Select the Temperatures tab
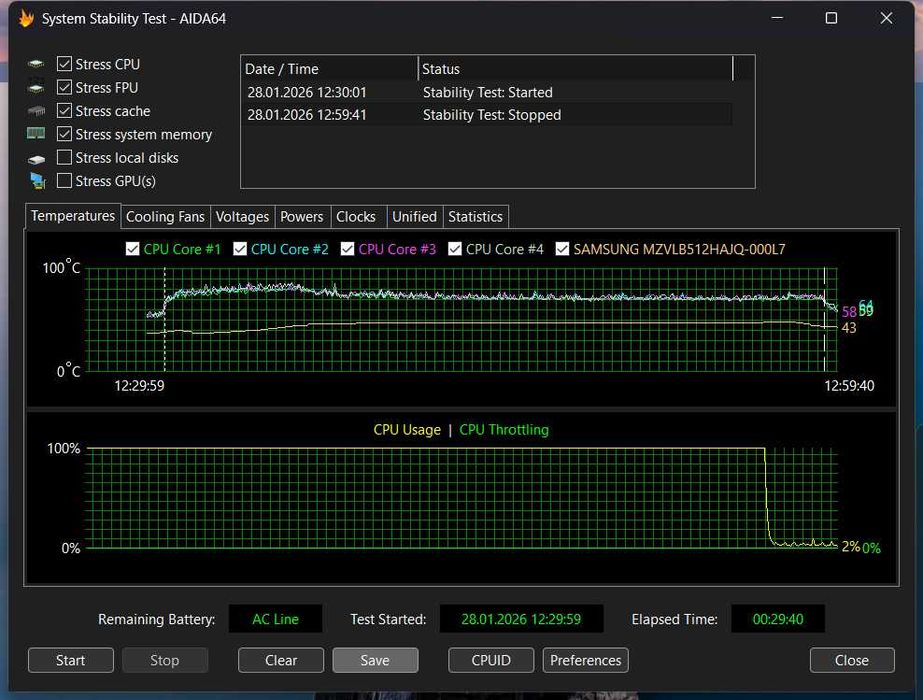Image resolution: width=923 pixels, height=700 pixels. point(73,216)
